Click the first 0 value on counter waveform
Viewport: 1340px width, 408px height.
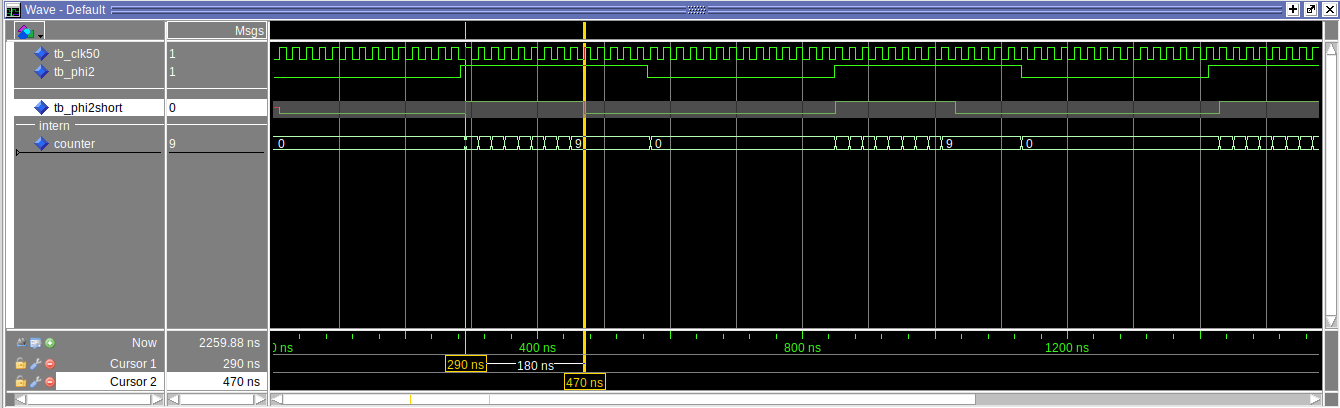tap(282, 144)
